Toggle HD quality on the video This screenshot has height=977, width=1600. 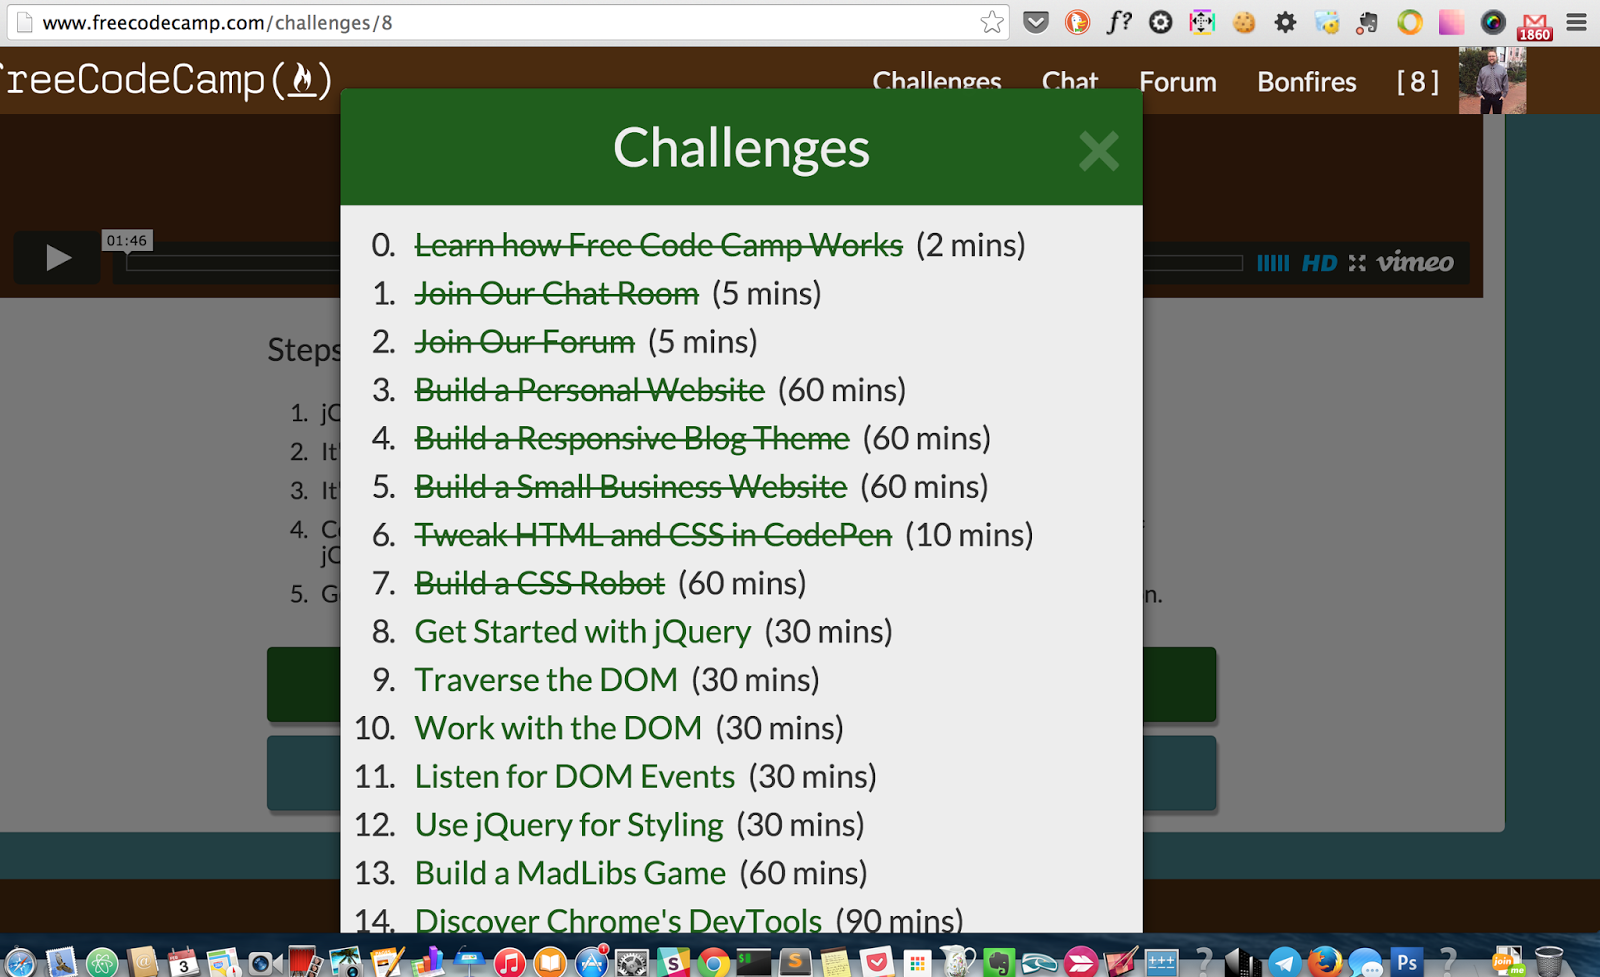pyautogui.click(x=1319, y=263)
